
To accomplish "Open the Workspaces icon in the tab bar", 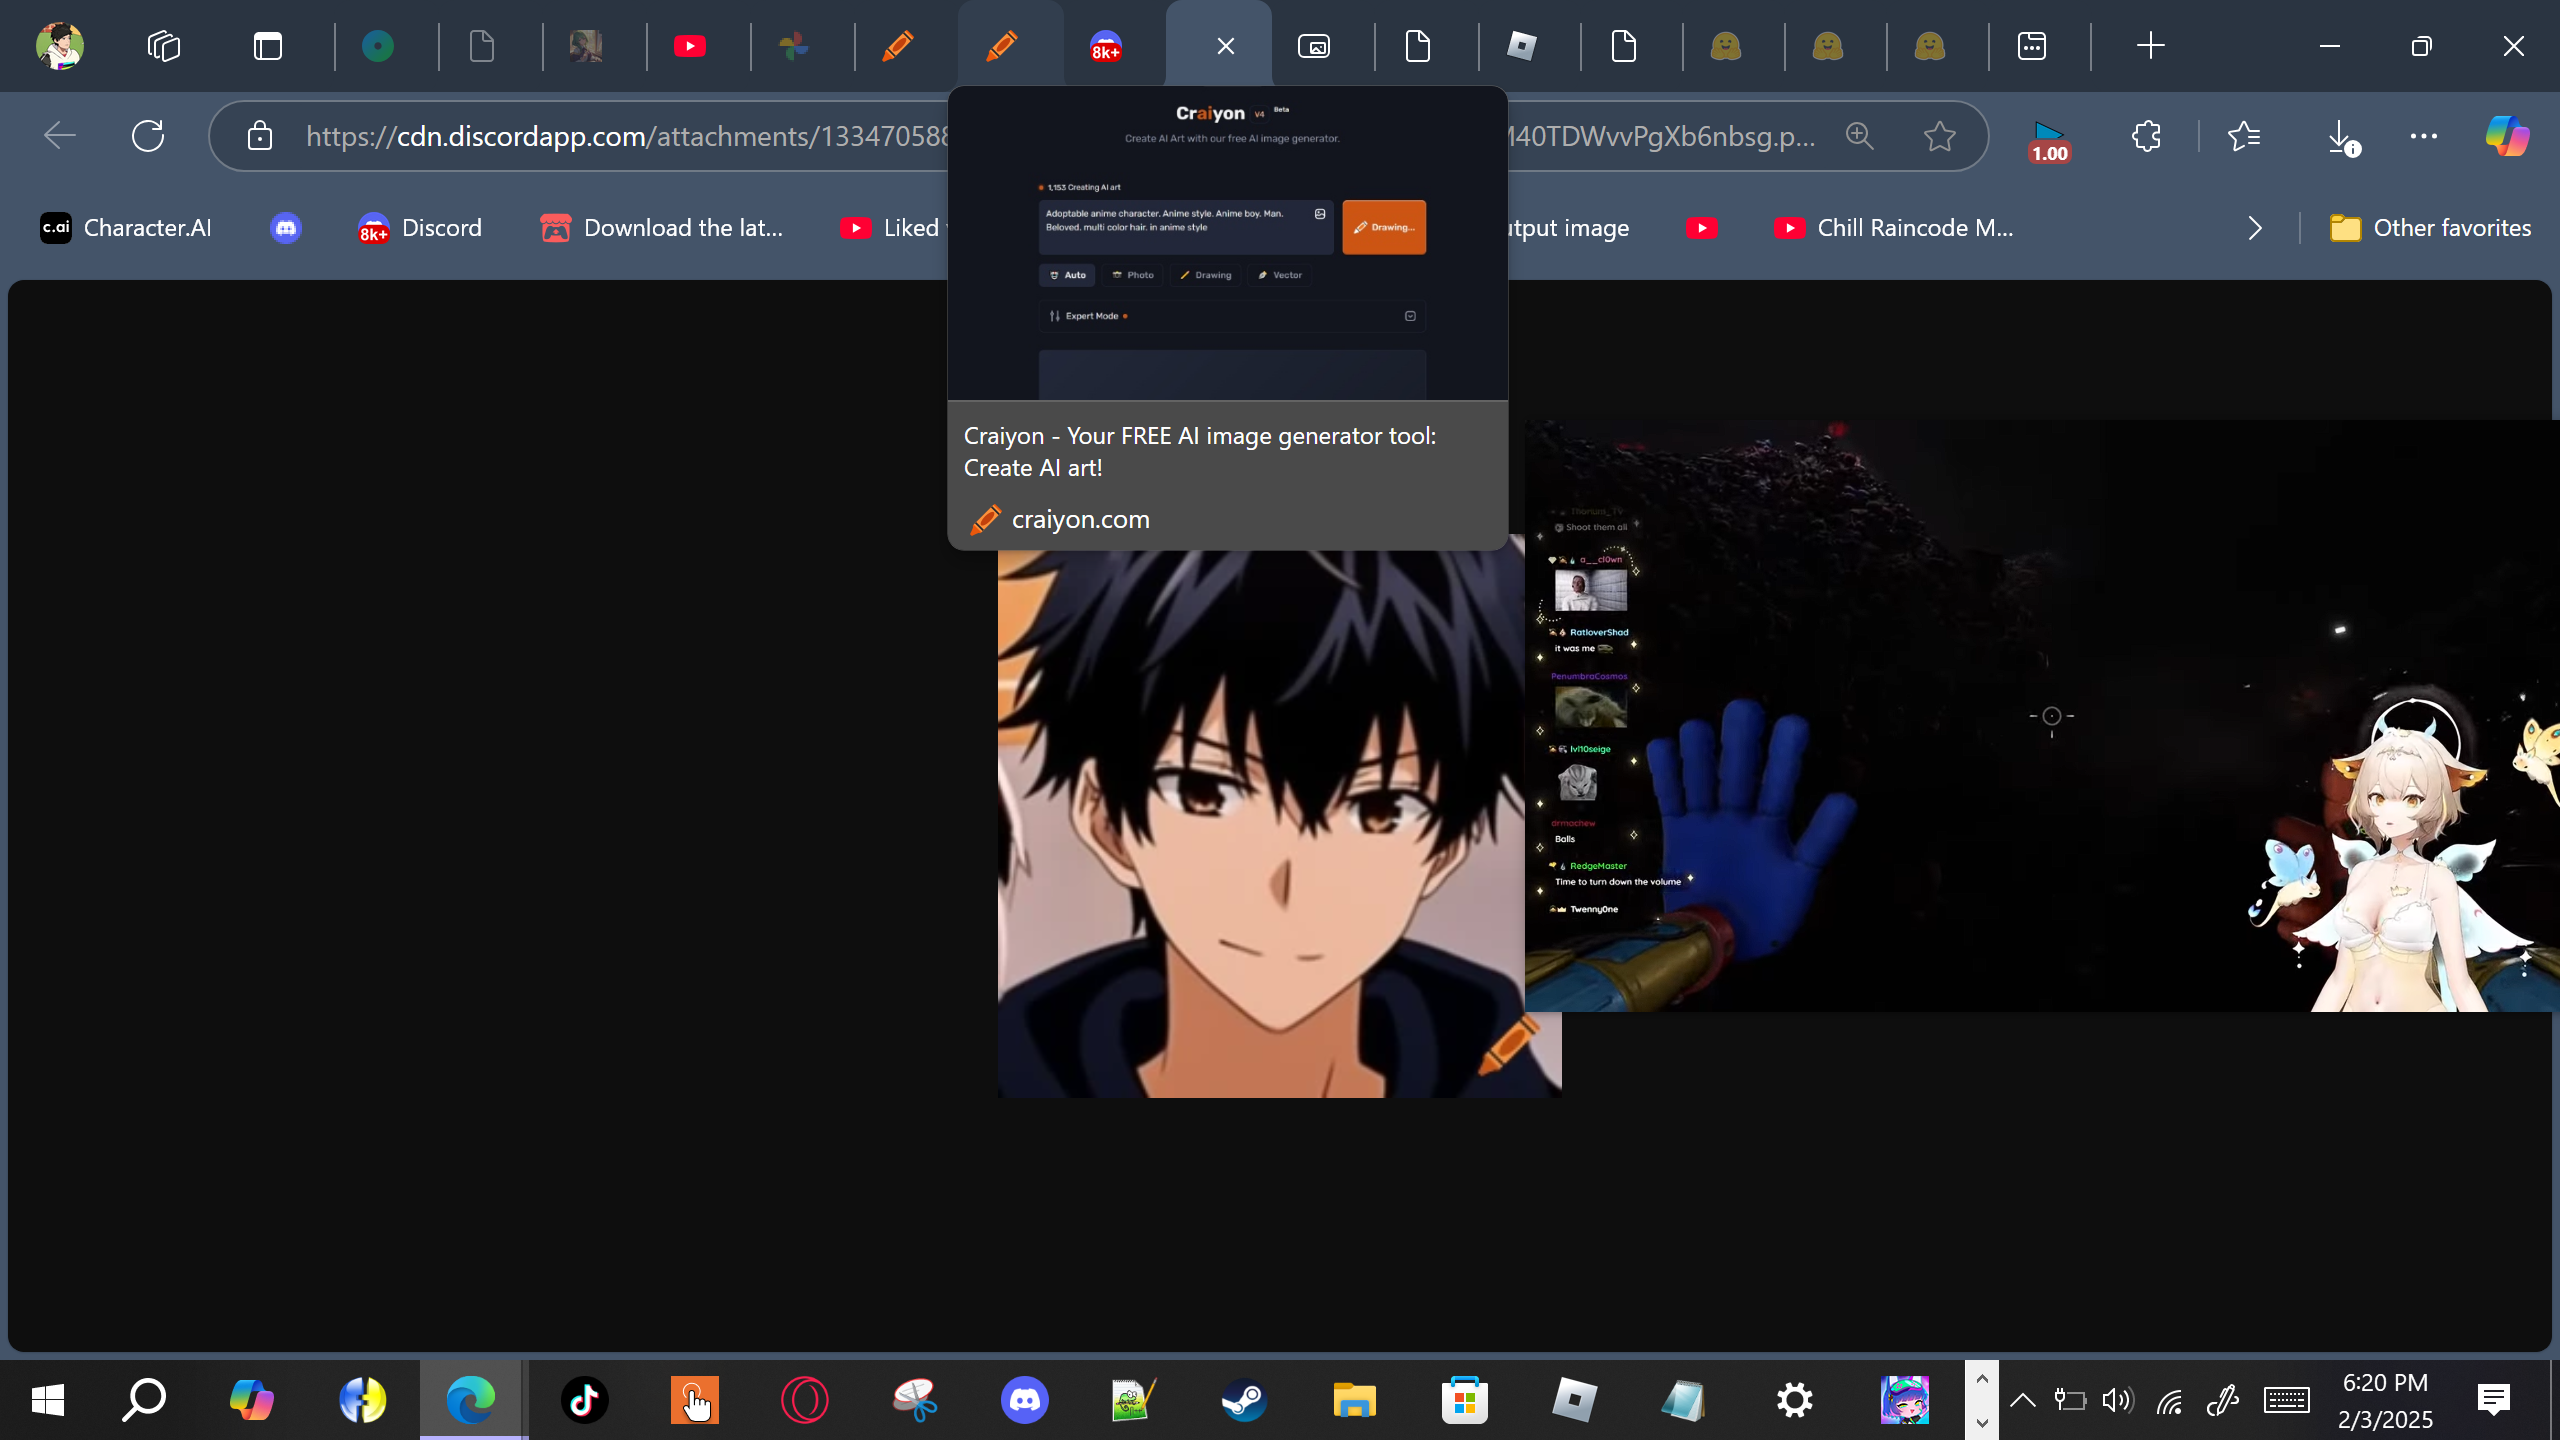I will pyautogui.click(x=164, y=46).
